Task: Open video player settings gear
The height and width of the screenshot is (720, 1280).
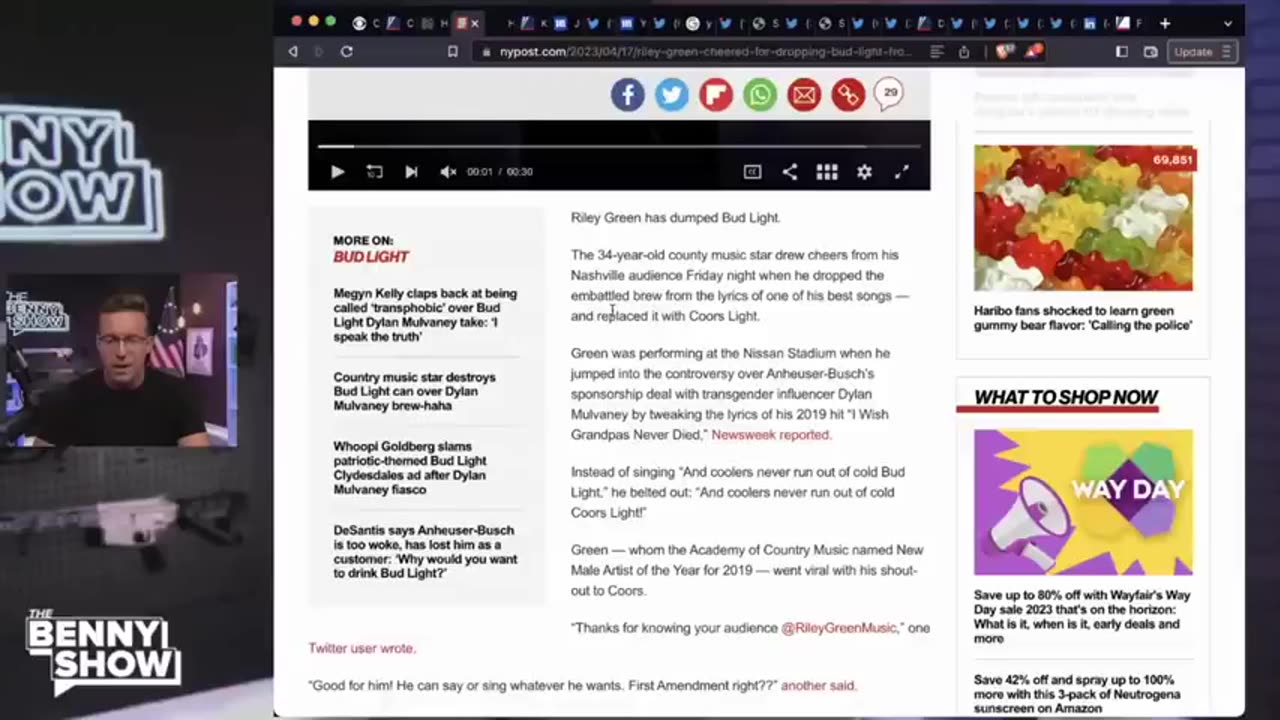Action: pyautogui.click(x=864, y=172)
